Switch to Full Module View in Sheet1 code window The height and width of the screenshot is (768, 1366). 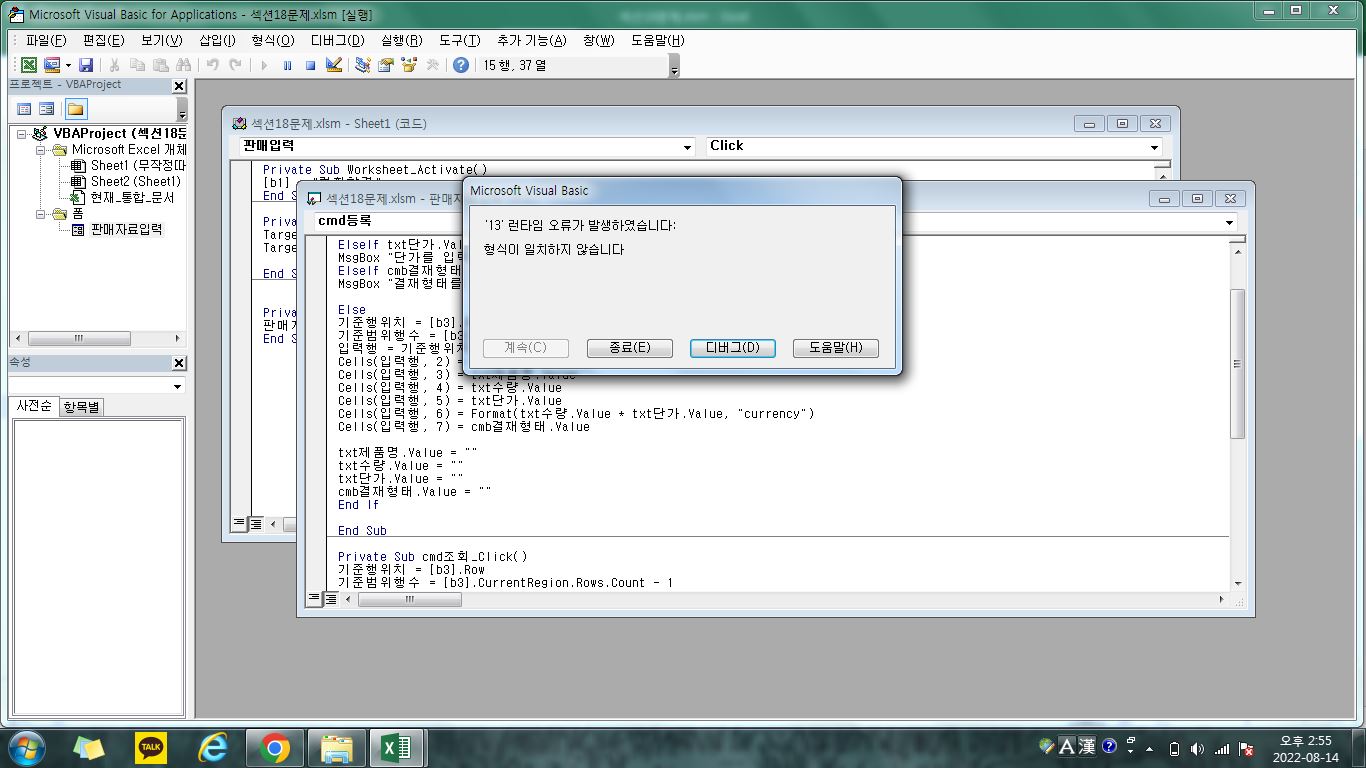[x=256, y=523]
